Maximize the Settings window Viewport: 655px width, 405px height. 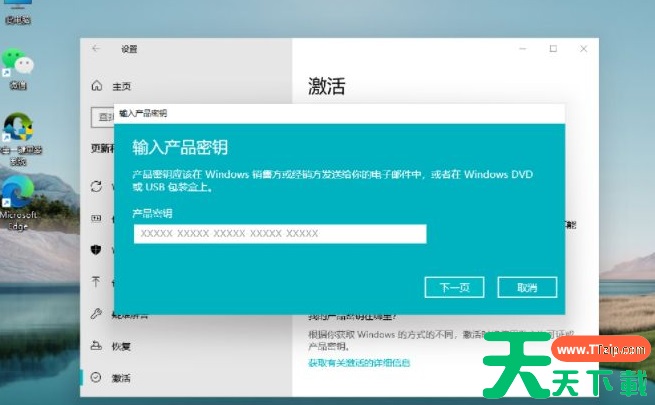click(x=553, y=48)
